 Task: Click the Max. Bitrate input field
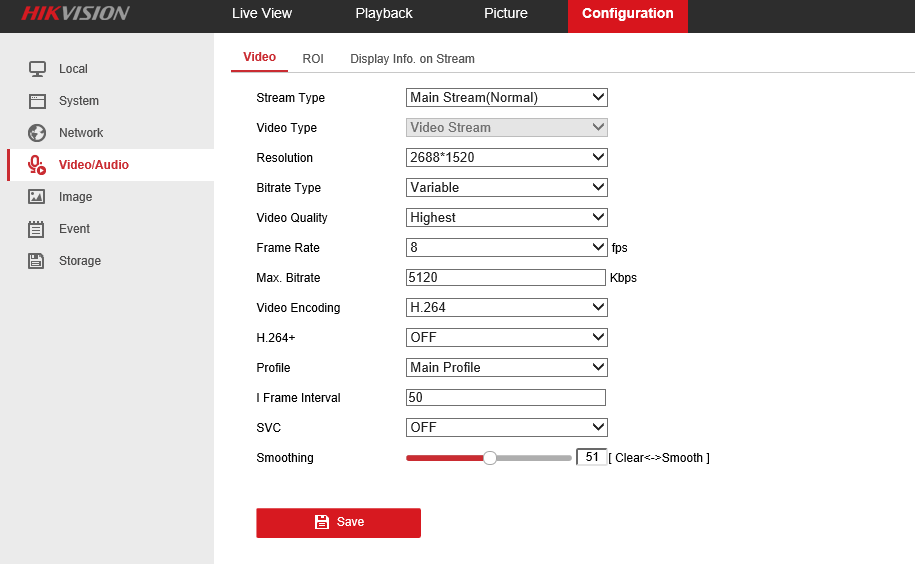click(506, 278)
